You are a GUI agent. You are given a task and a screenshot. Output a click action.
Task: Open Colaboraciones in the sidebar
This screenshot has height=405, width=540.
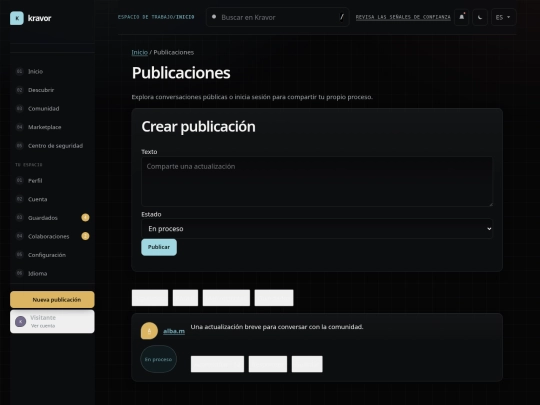[x=52, y=236]
